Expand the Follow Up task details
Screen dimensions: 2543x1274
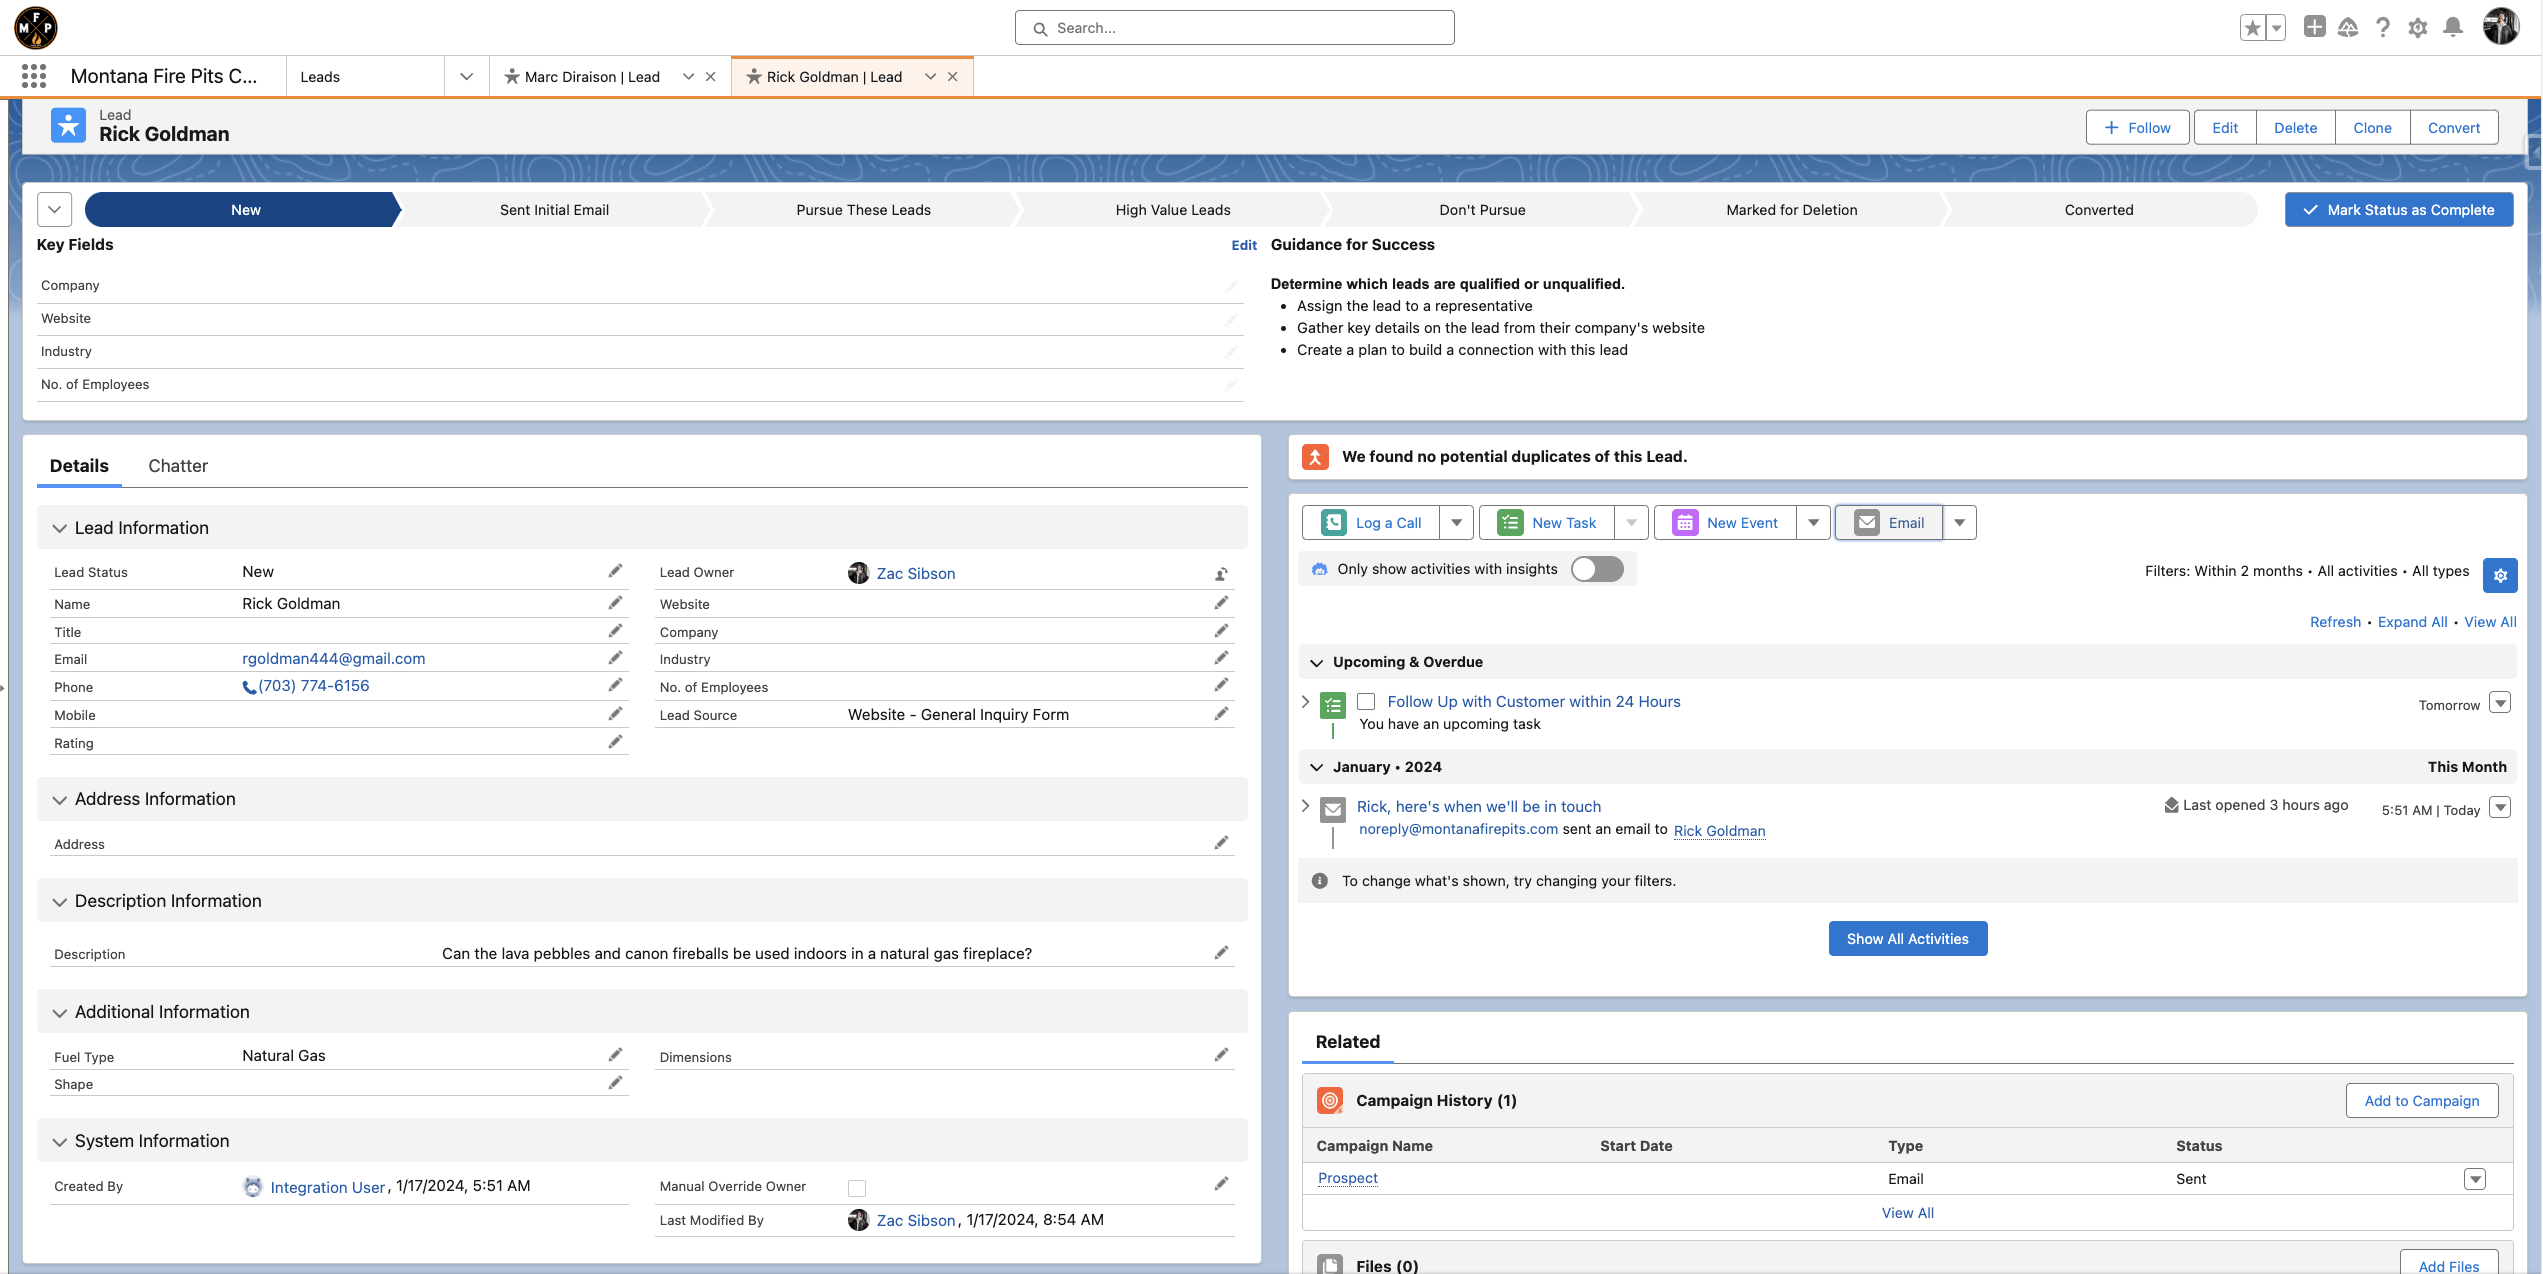coord(1306,701)
